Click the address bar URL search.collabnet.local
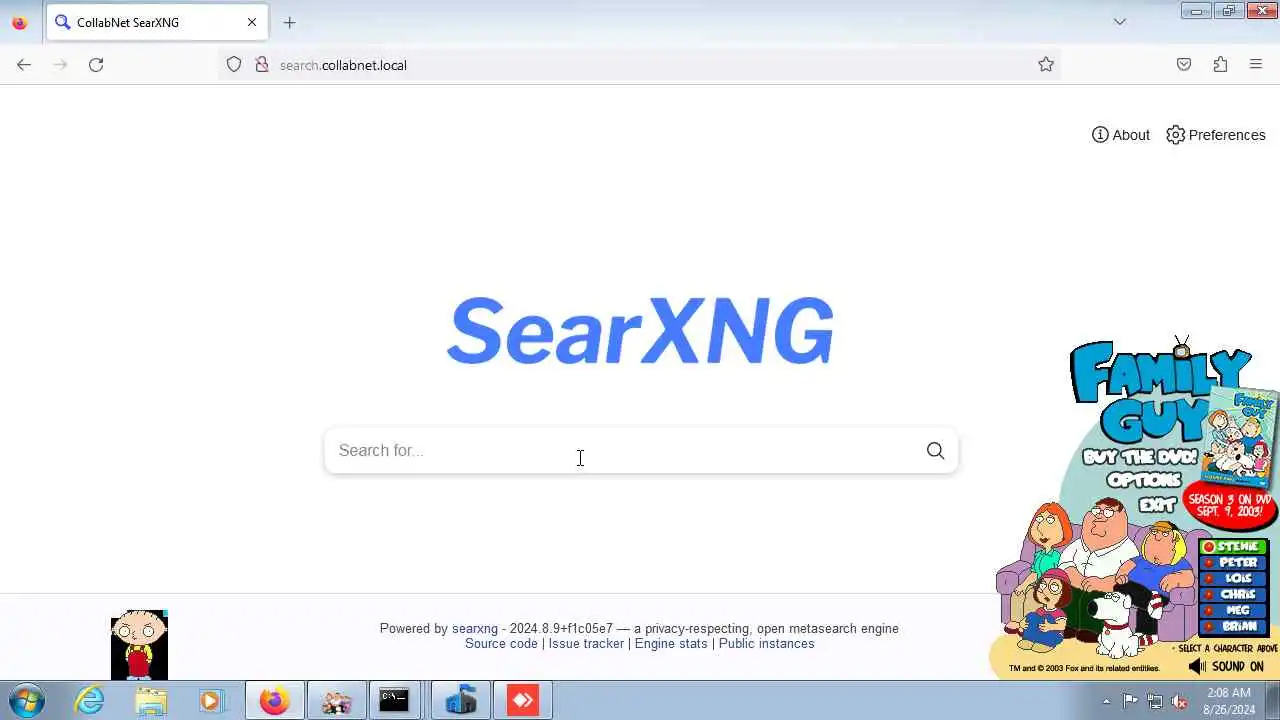This screenshot has width=1280, height=720. tap(343, 65)
